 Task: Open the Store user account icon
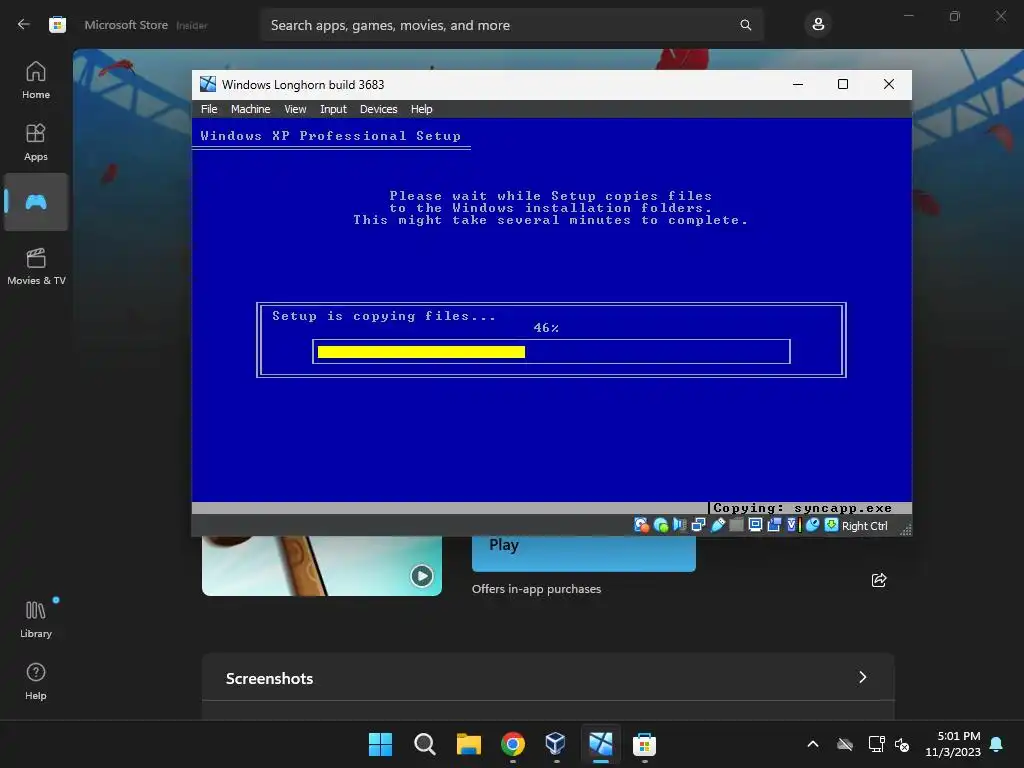coord(818,25)
